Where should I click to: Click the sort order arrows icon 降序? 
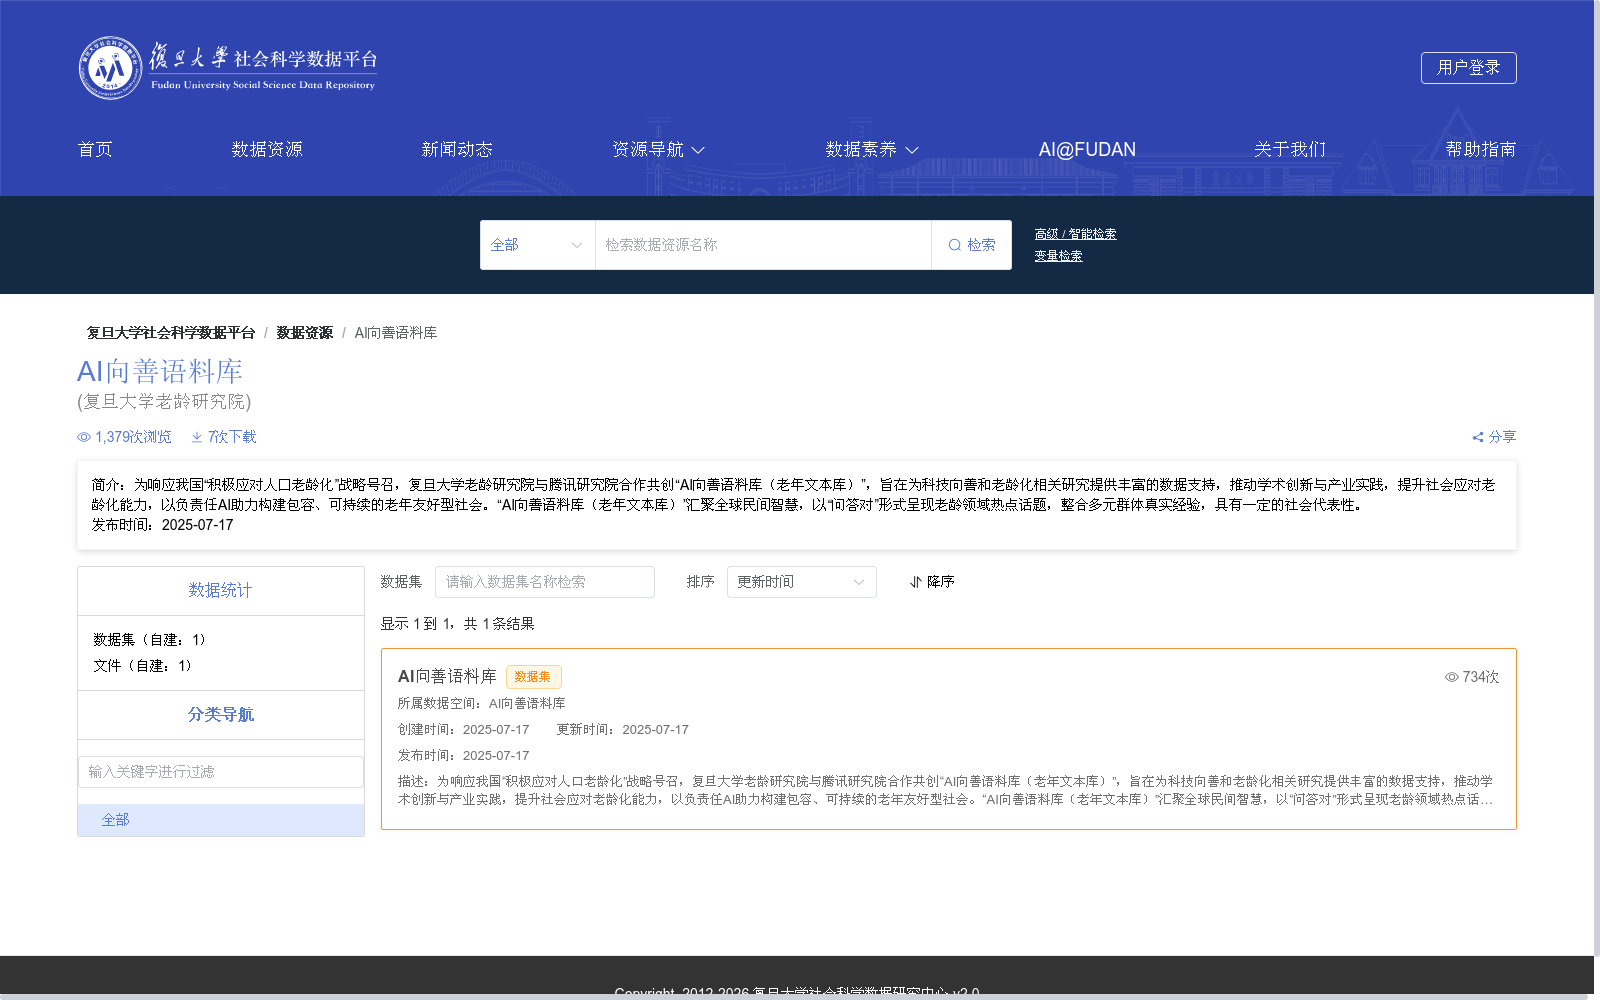(x=916, y=582)
